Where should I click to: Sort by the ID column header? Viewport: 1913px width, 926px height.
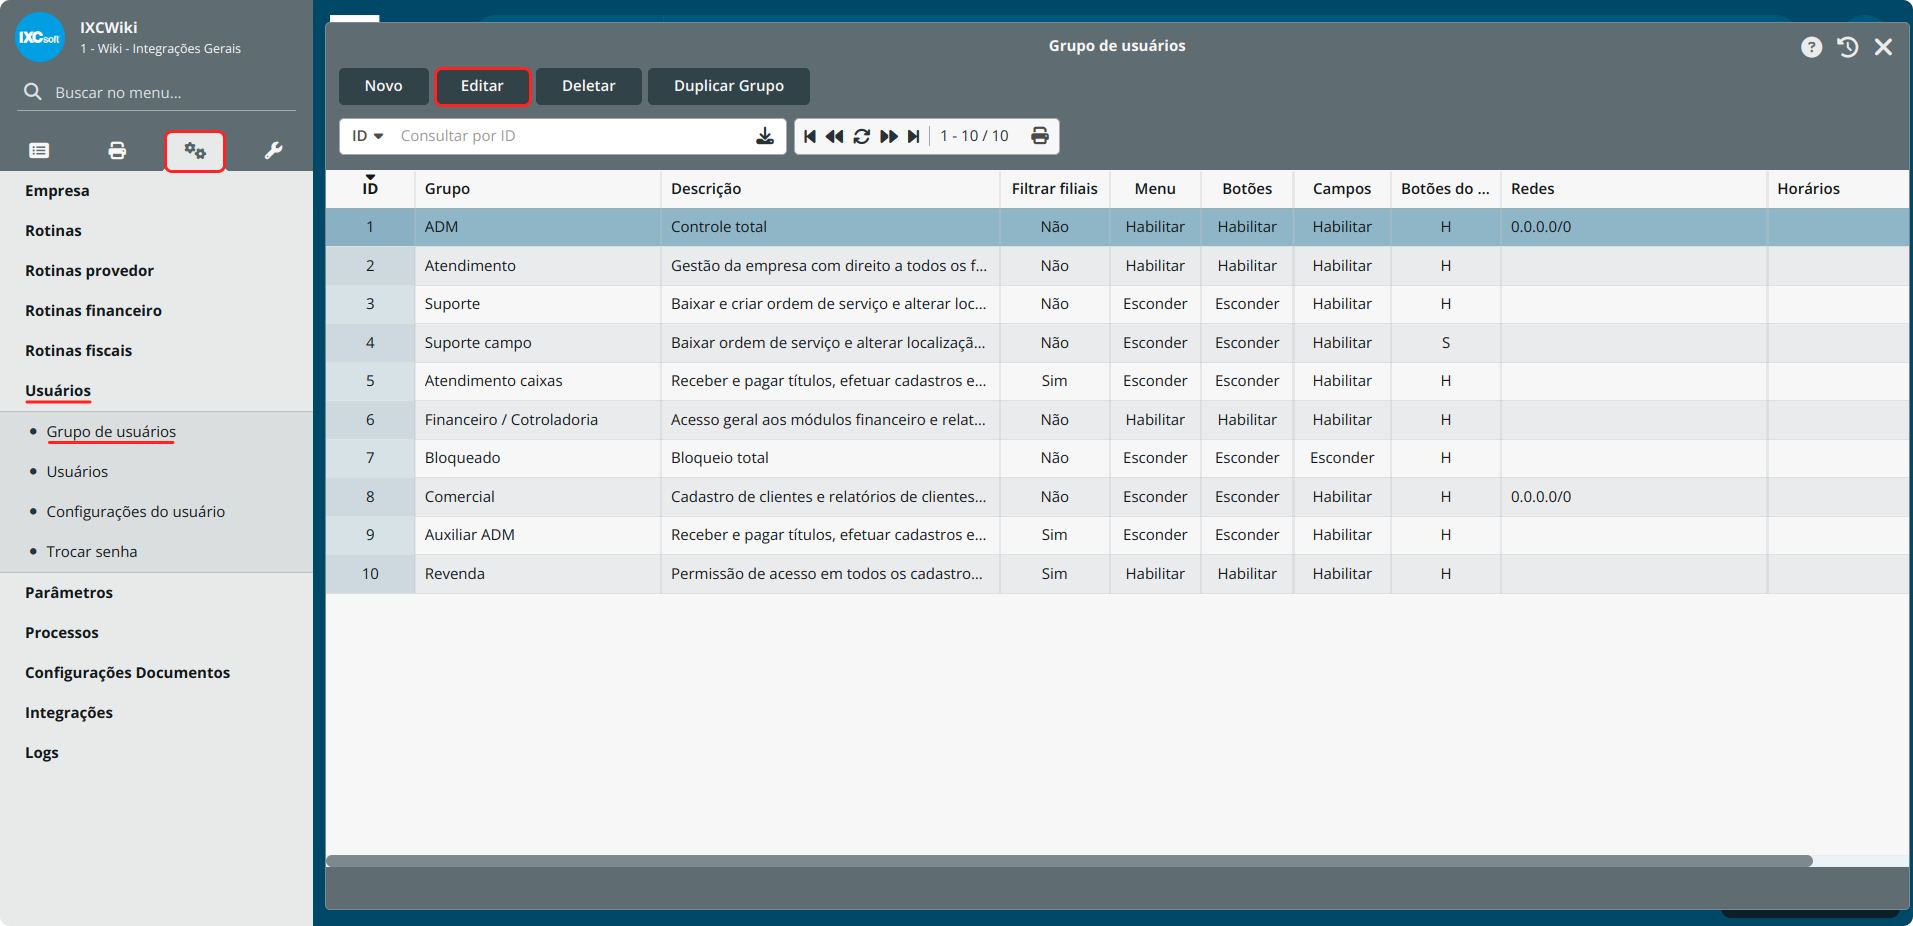[x=370, y=189]
